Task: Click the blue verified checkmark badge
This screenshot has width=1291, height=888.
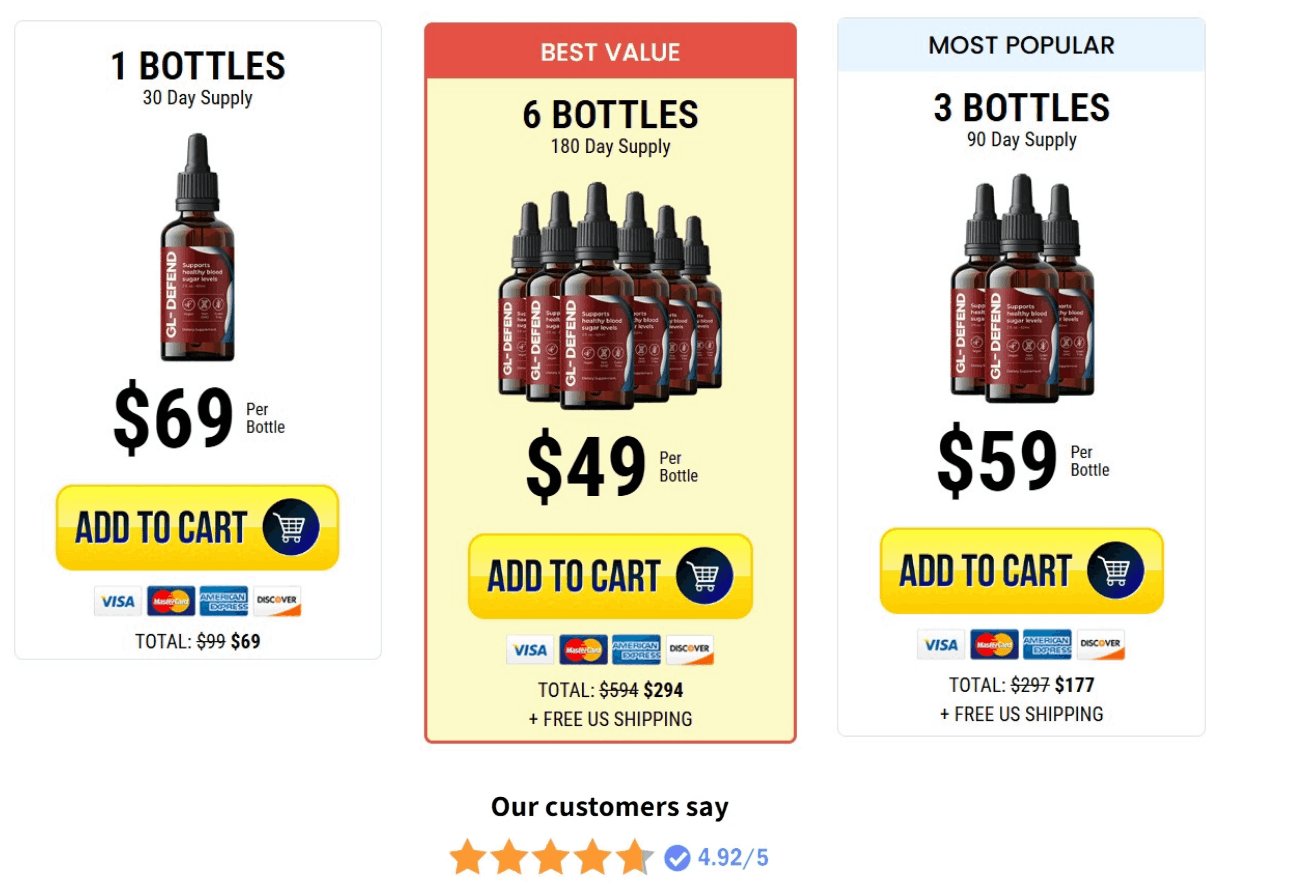Action: (x=677, y=858)
